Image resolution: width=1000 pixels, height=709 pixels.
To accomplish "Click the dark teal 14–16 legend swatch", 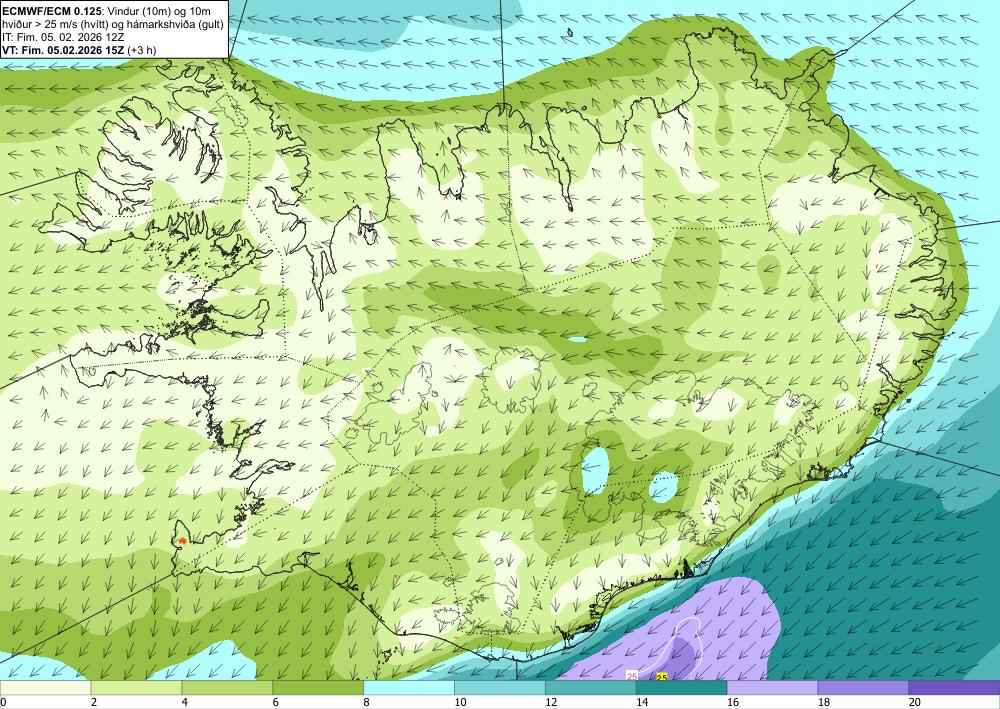I will coord(681,688).
